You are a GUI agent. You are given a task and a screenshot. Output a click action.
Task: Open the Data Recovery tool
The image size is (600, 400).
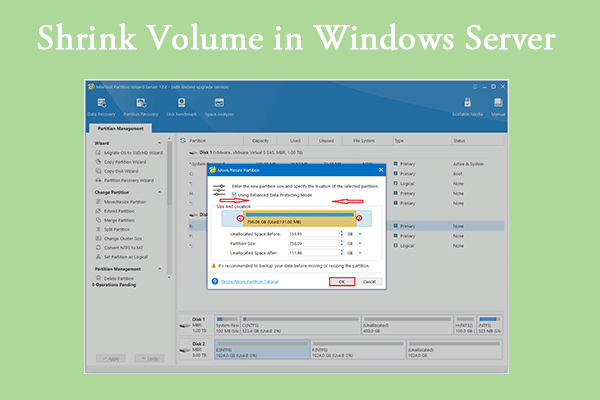[x=101, y=107]
